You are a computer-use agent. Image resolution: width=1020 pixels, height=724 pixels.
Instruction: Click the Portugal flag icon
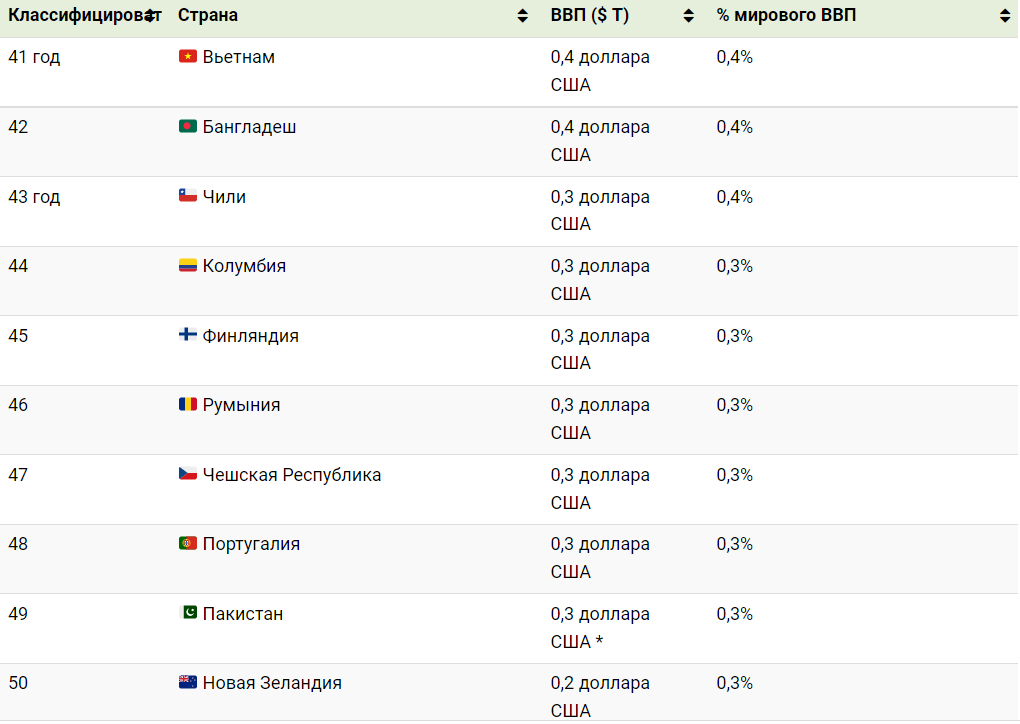tap(187, 544)
